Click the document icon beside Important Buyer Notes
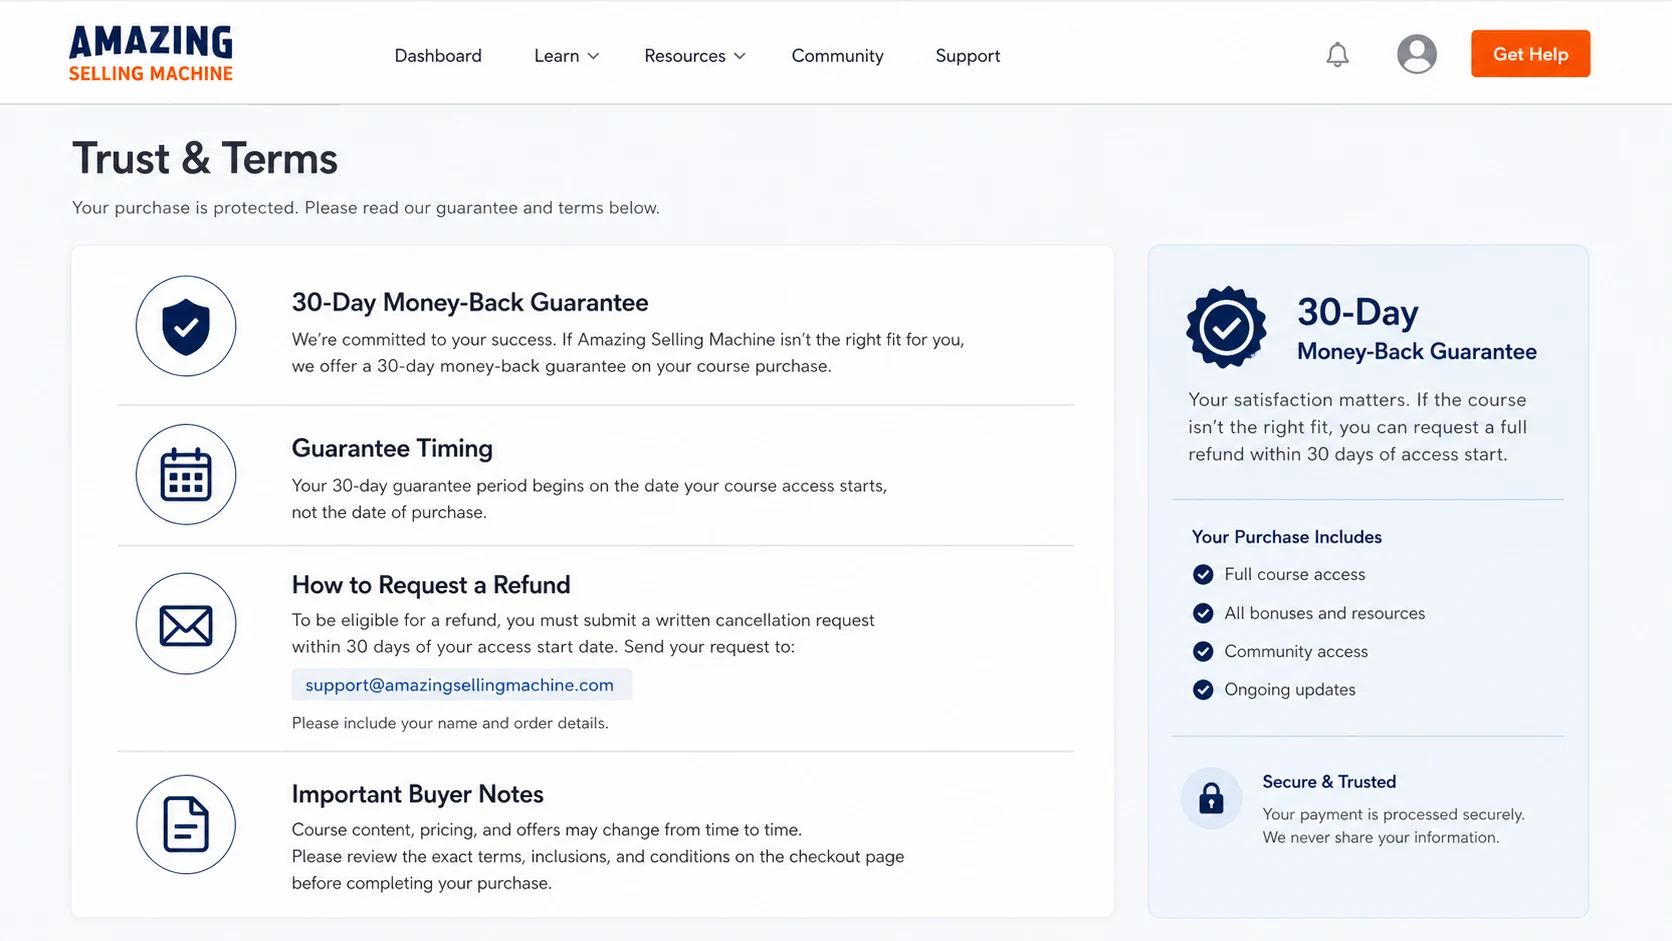1672x941 pixels. [186, 824]
